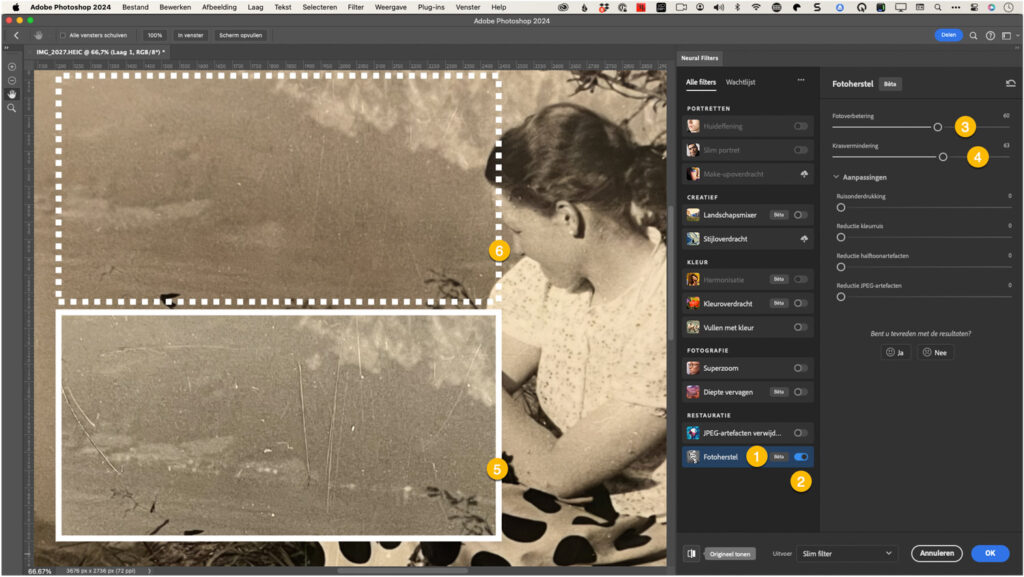Enable the Huideffening filter toggle
Screen dimensions: 1024x577
click(x=801, y=126)
